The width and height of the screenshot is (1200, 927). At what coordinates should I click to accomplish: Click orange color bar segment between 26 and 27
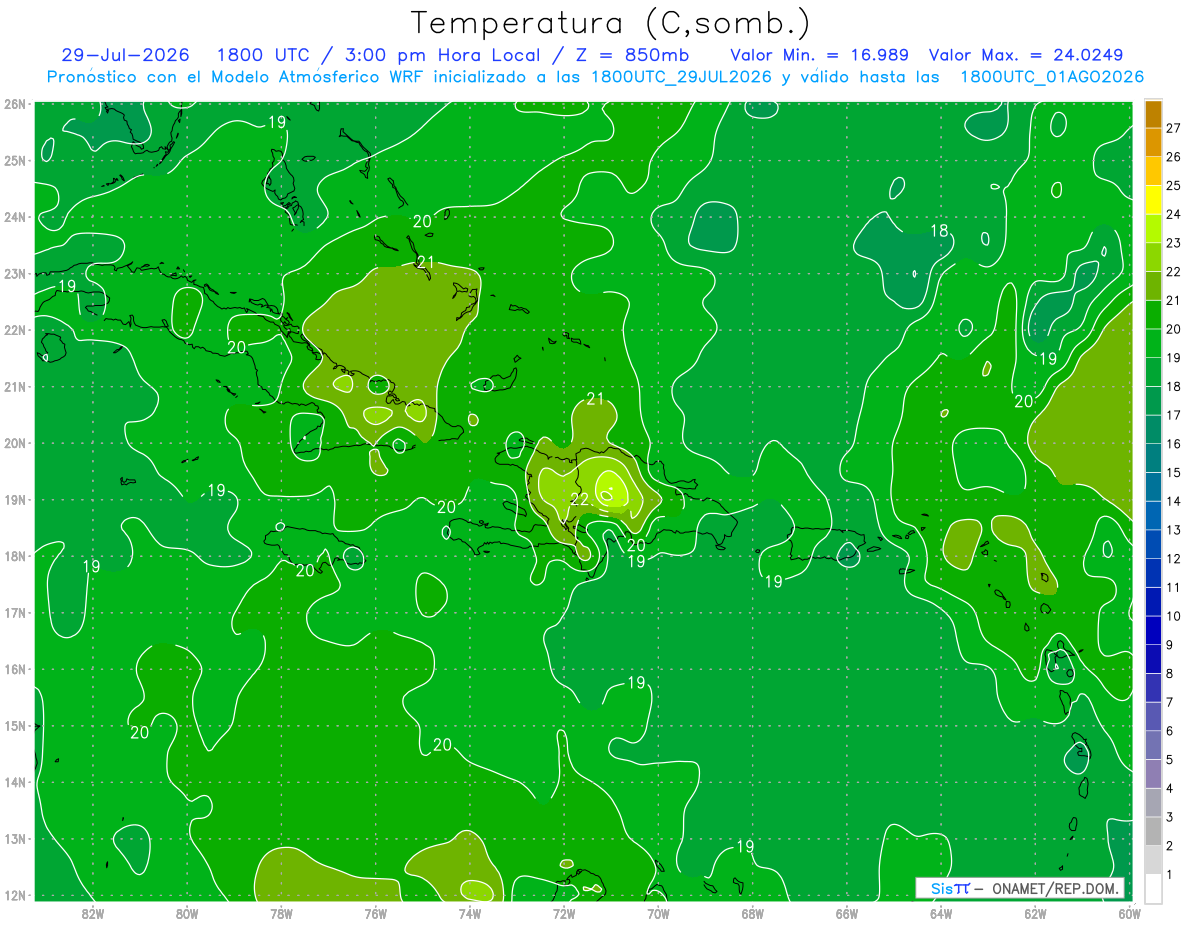click(x=1153, y=142)
